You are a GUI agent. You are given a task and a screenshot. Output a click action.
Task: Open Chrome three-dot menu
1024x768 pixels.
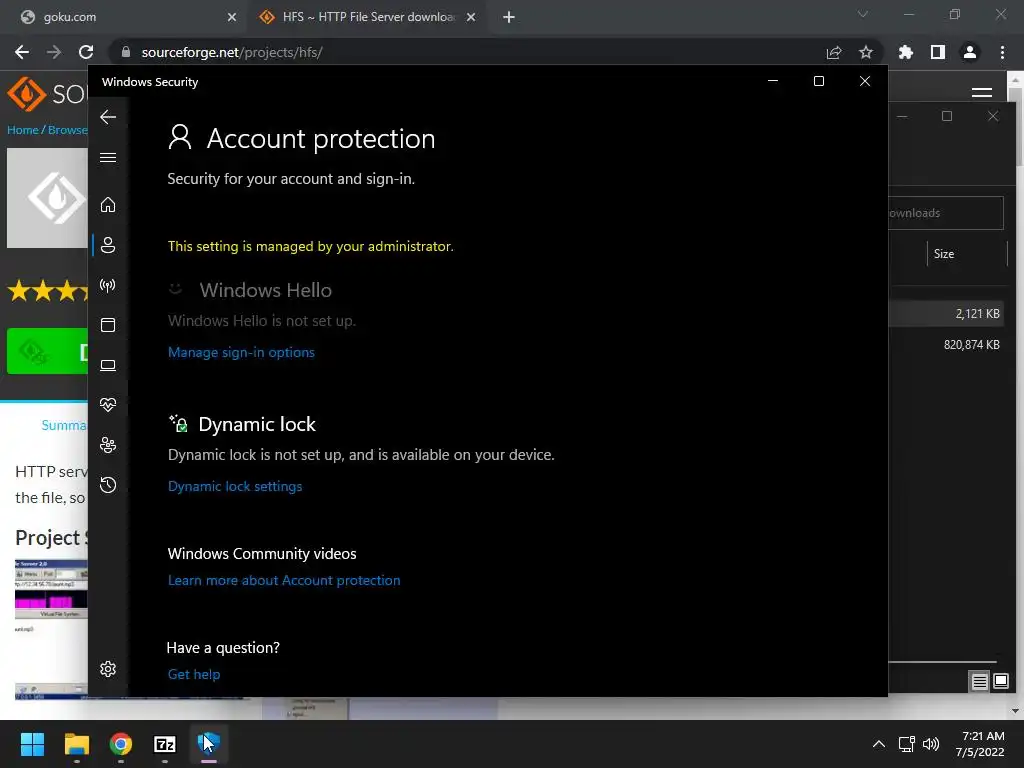click(x=1002, y=52)
